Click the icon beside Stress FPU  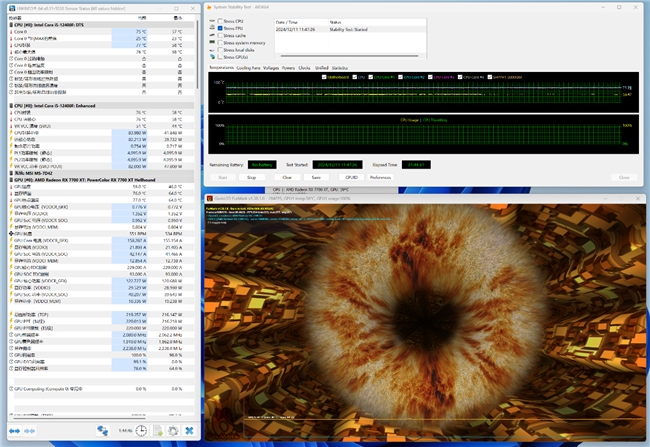[x=213, y=28]
